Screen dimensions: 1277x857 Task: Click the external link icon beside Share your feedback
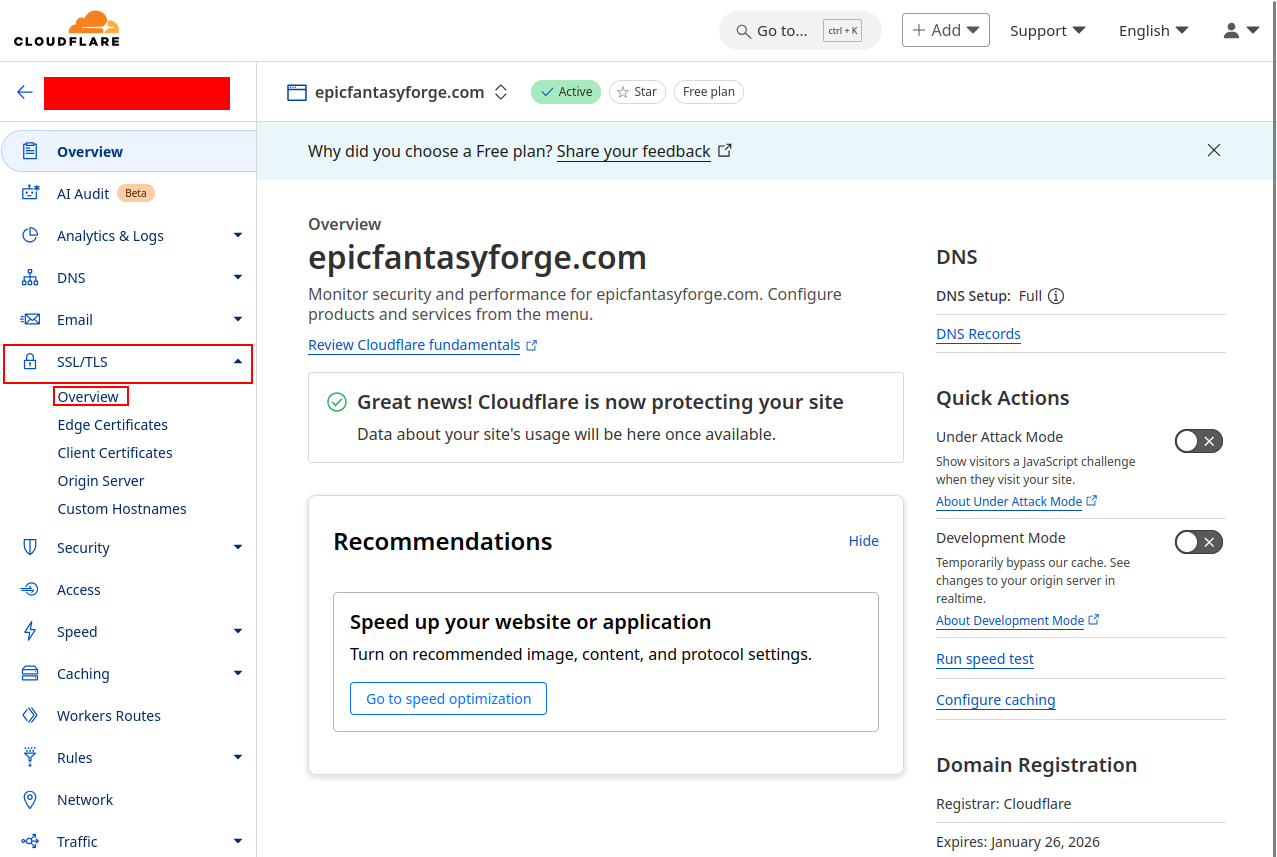point(725,150)
